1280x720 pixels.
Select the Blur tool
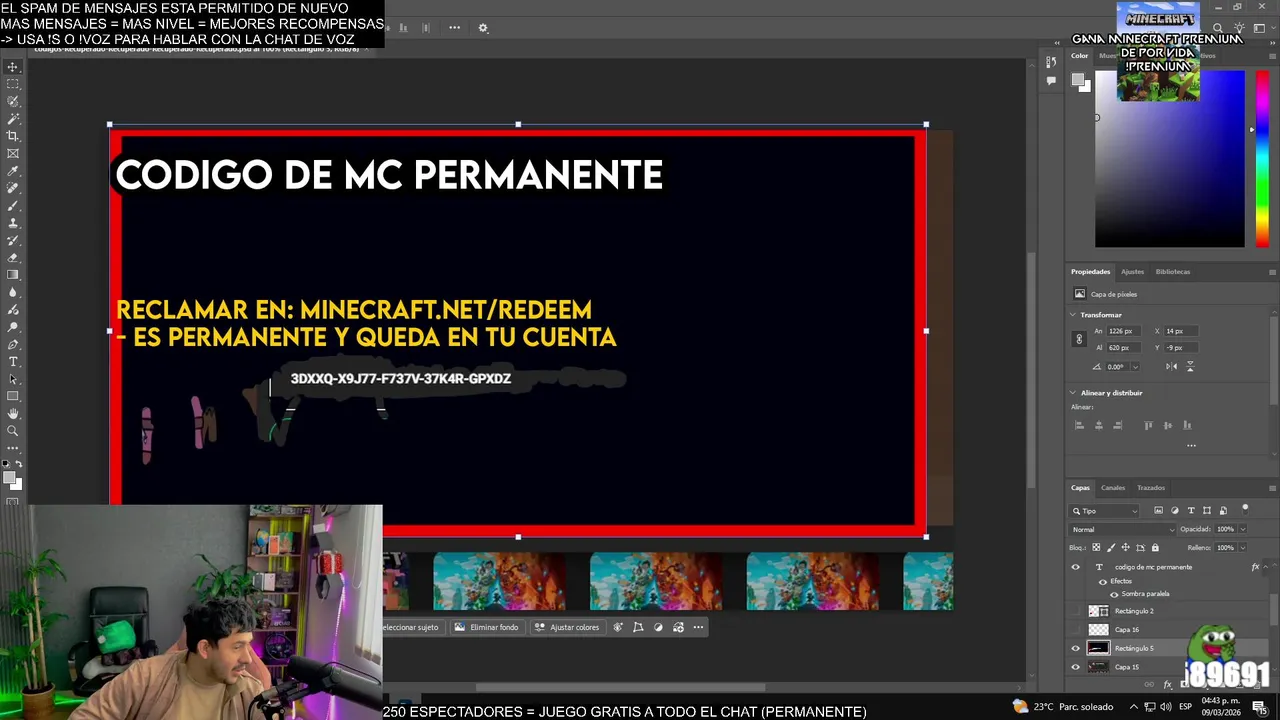(x=13, y=292)
